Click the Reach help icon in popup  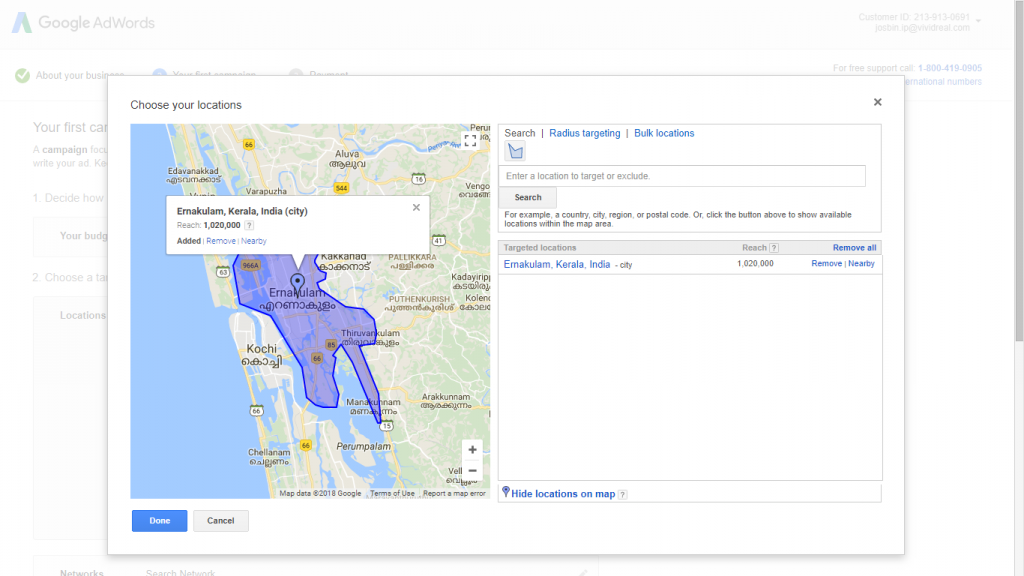[x=249, y=225]
